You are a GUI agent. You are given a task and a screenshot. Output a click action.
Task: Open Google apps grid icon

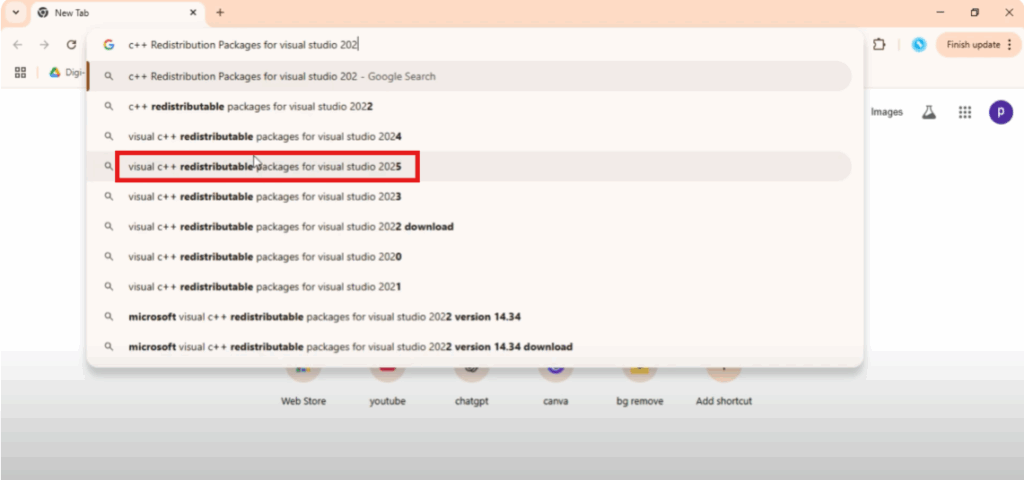point(965,112)
